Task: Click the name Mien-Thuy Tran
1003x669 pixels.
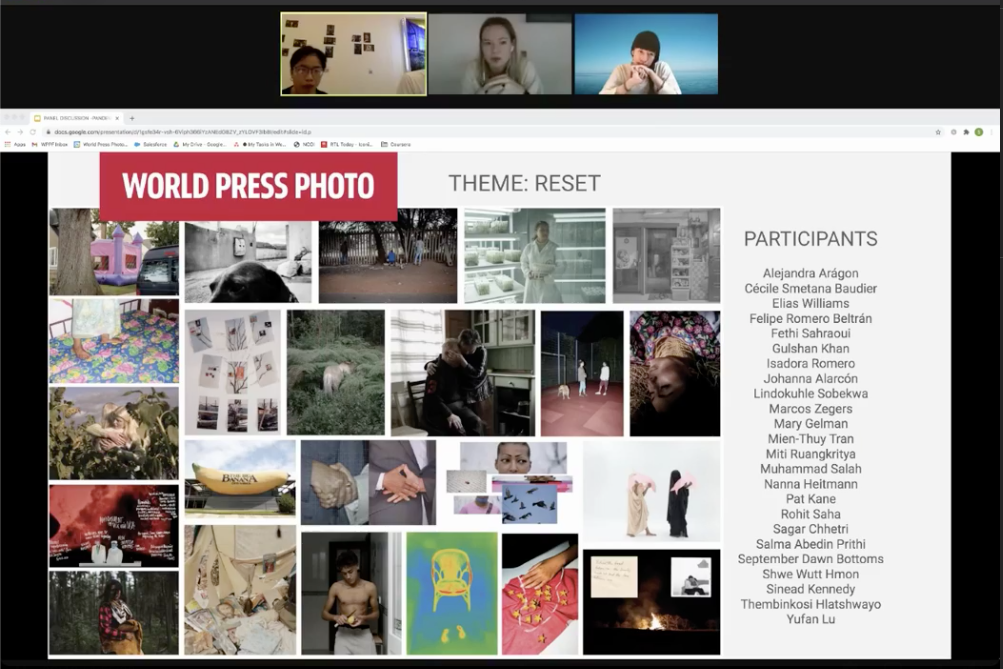Action: [810, 439]
